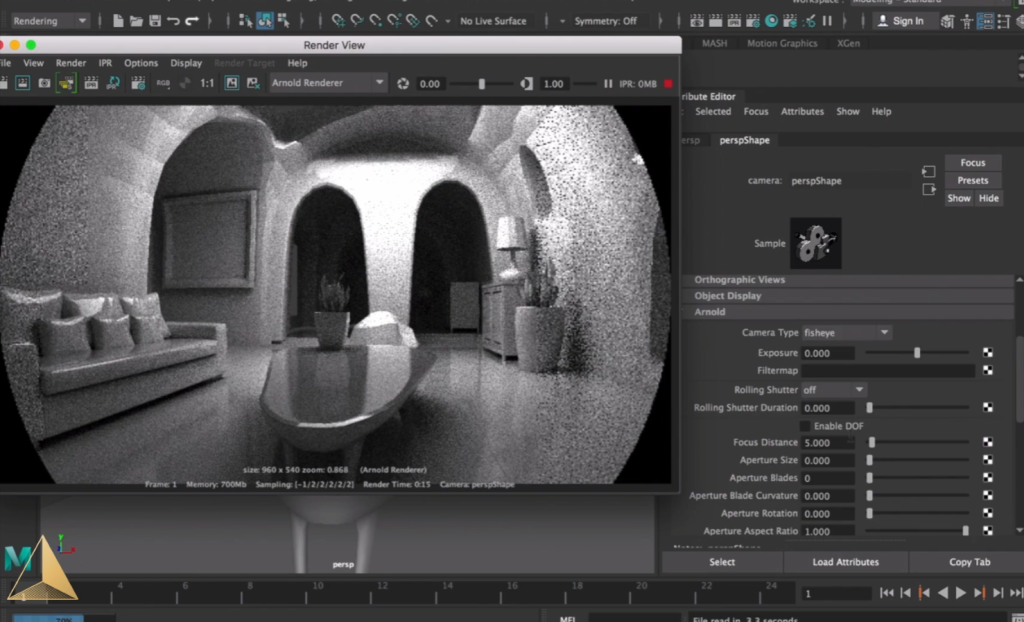
Task: Enable the DOF checkbox
Action: tap(806, 426)
